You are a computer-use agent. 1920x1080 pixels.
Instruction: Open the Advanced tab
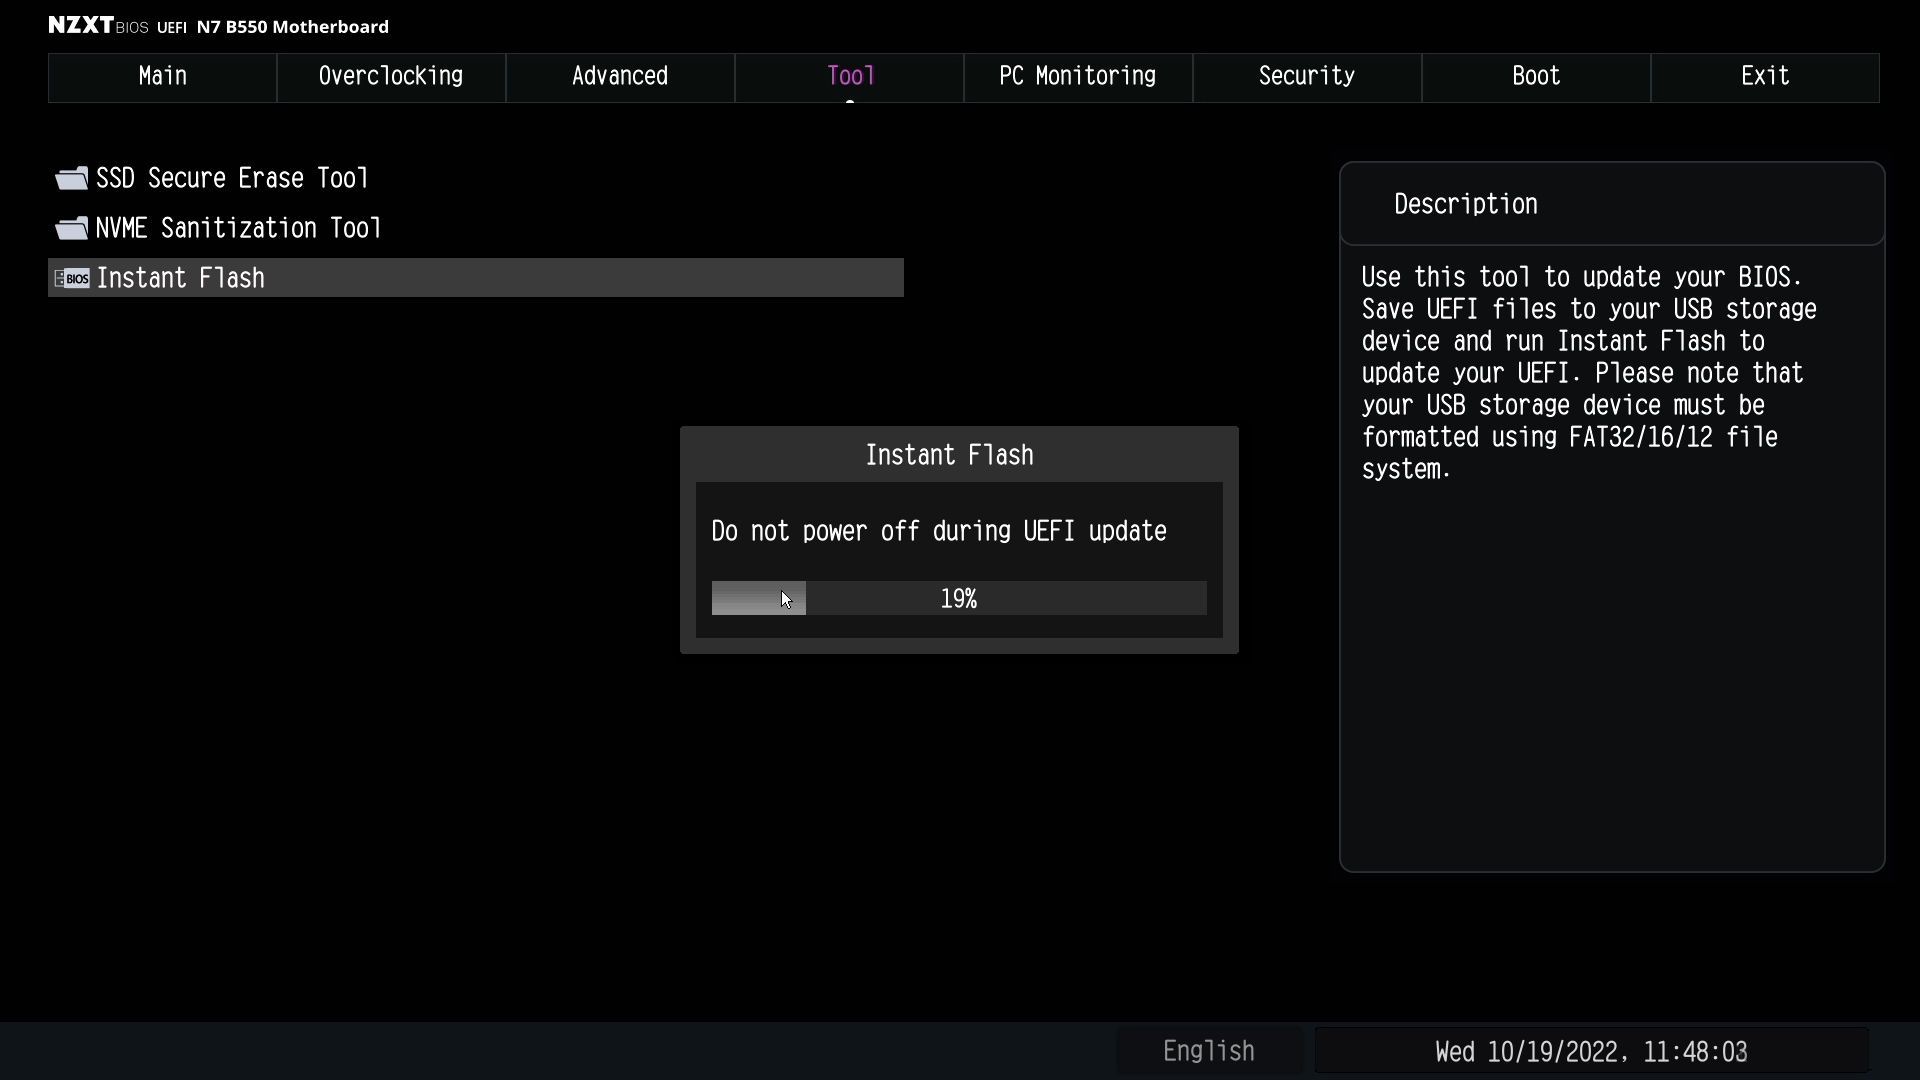click(x=620, y=77)
